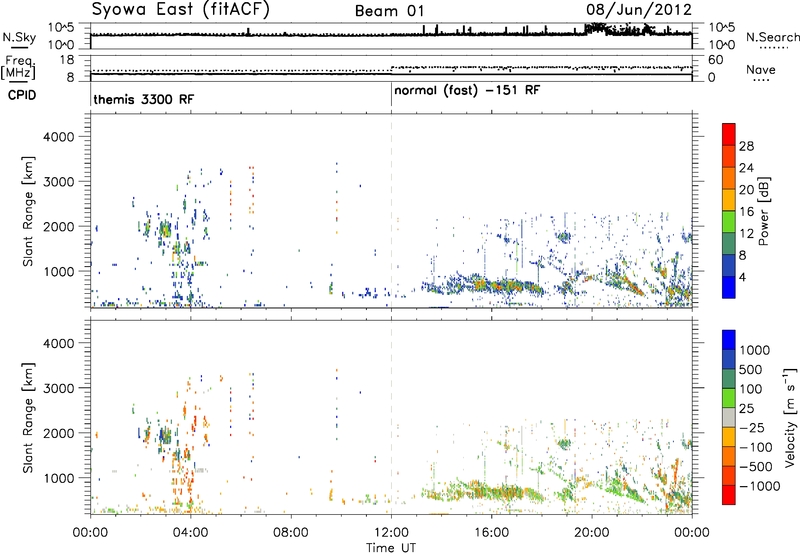Pick the light green Velocity segment between 100 and 25
This screenshot has height=554, width=800.
729,398
